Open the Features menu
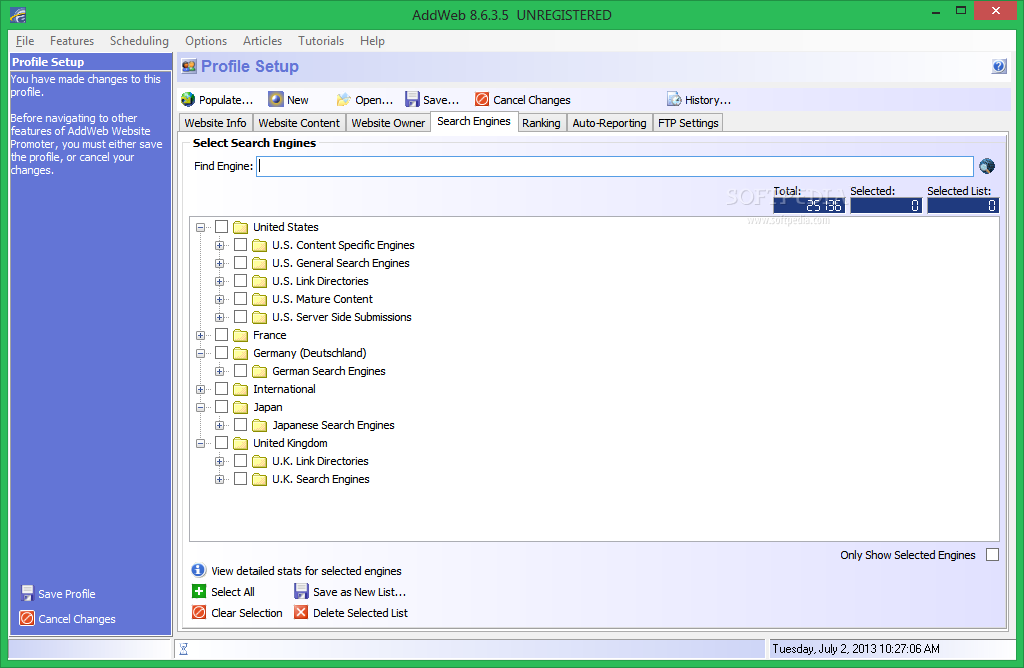The height and width of the screenshot is (668, 1024). pyautogui.click(x=72, y=40)
